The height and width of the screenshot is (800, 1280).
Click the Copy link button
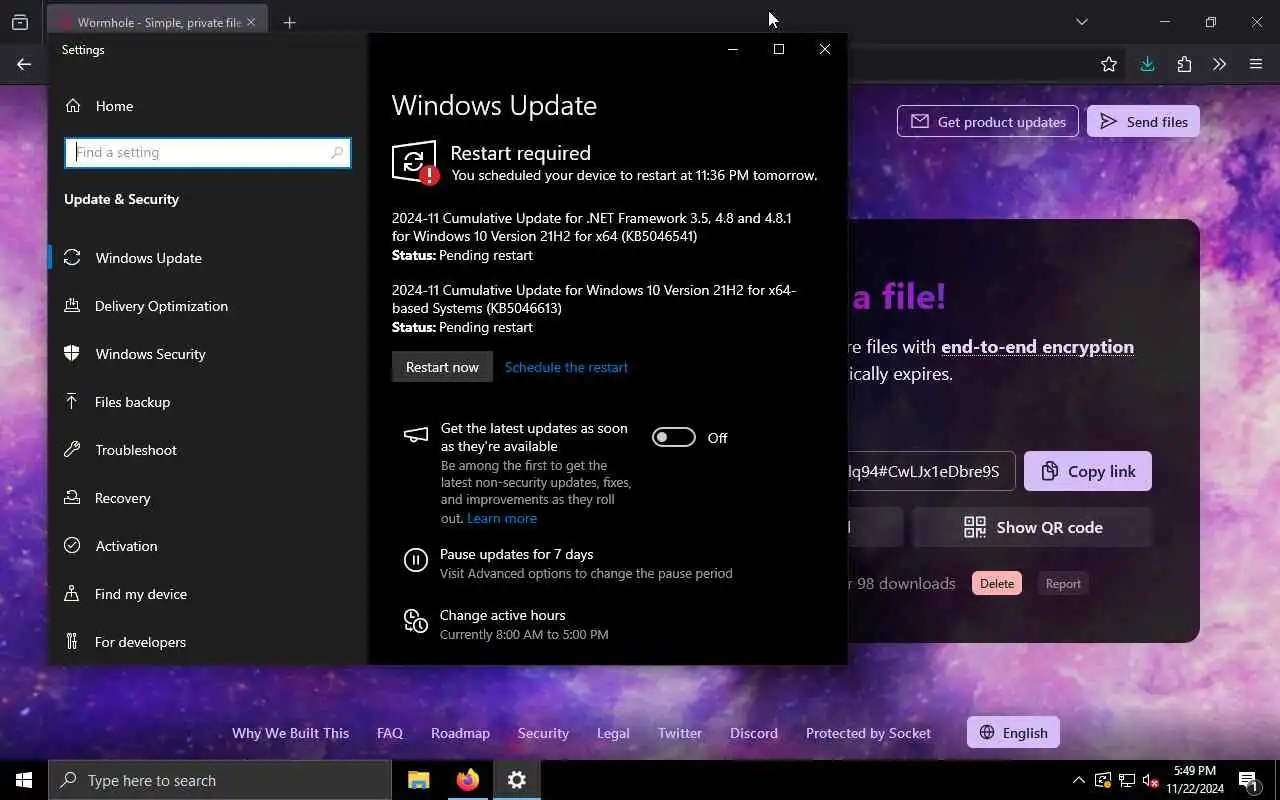pos(1088,471)
